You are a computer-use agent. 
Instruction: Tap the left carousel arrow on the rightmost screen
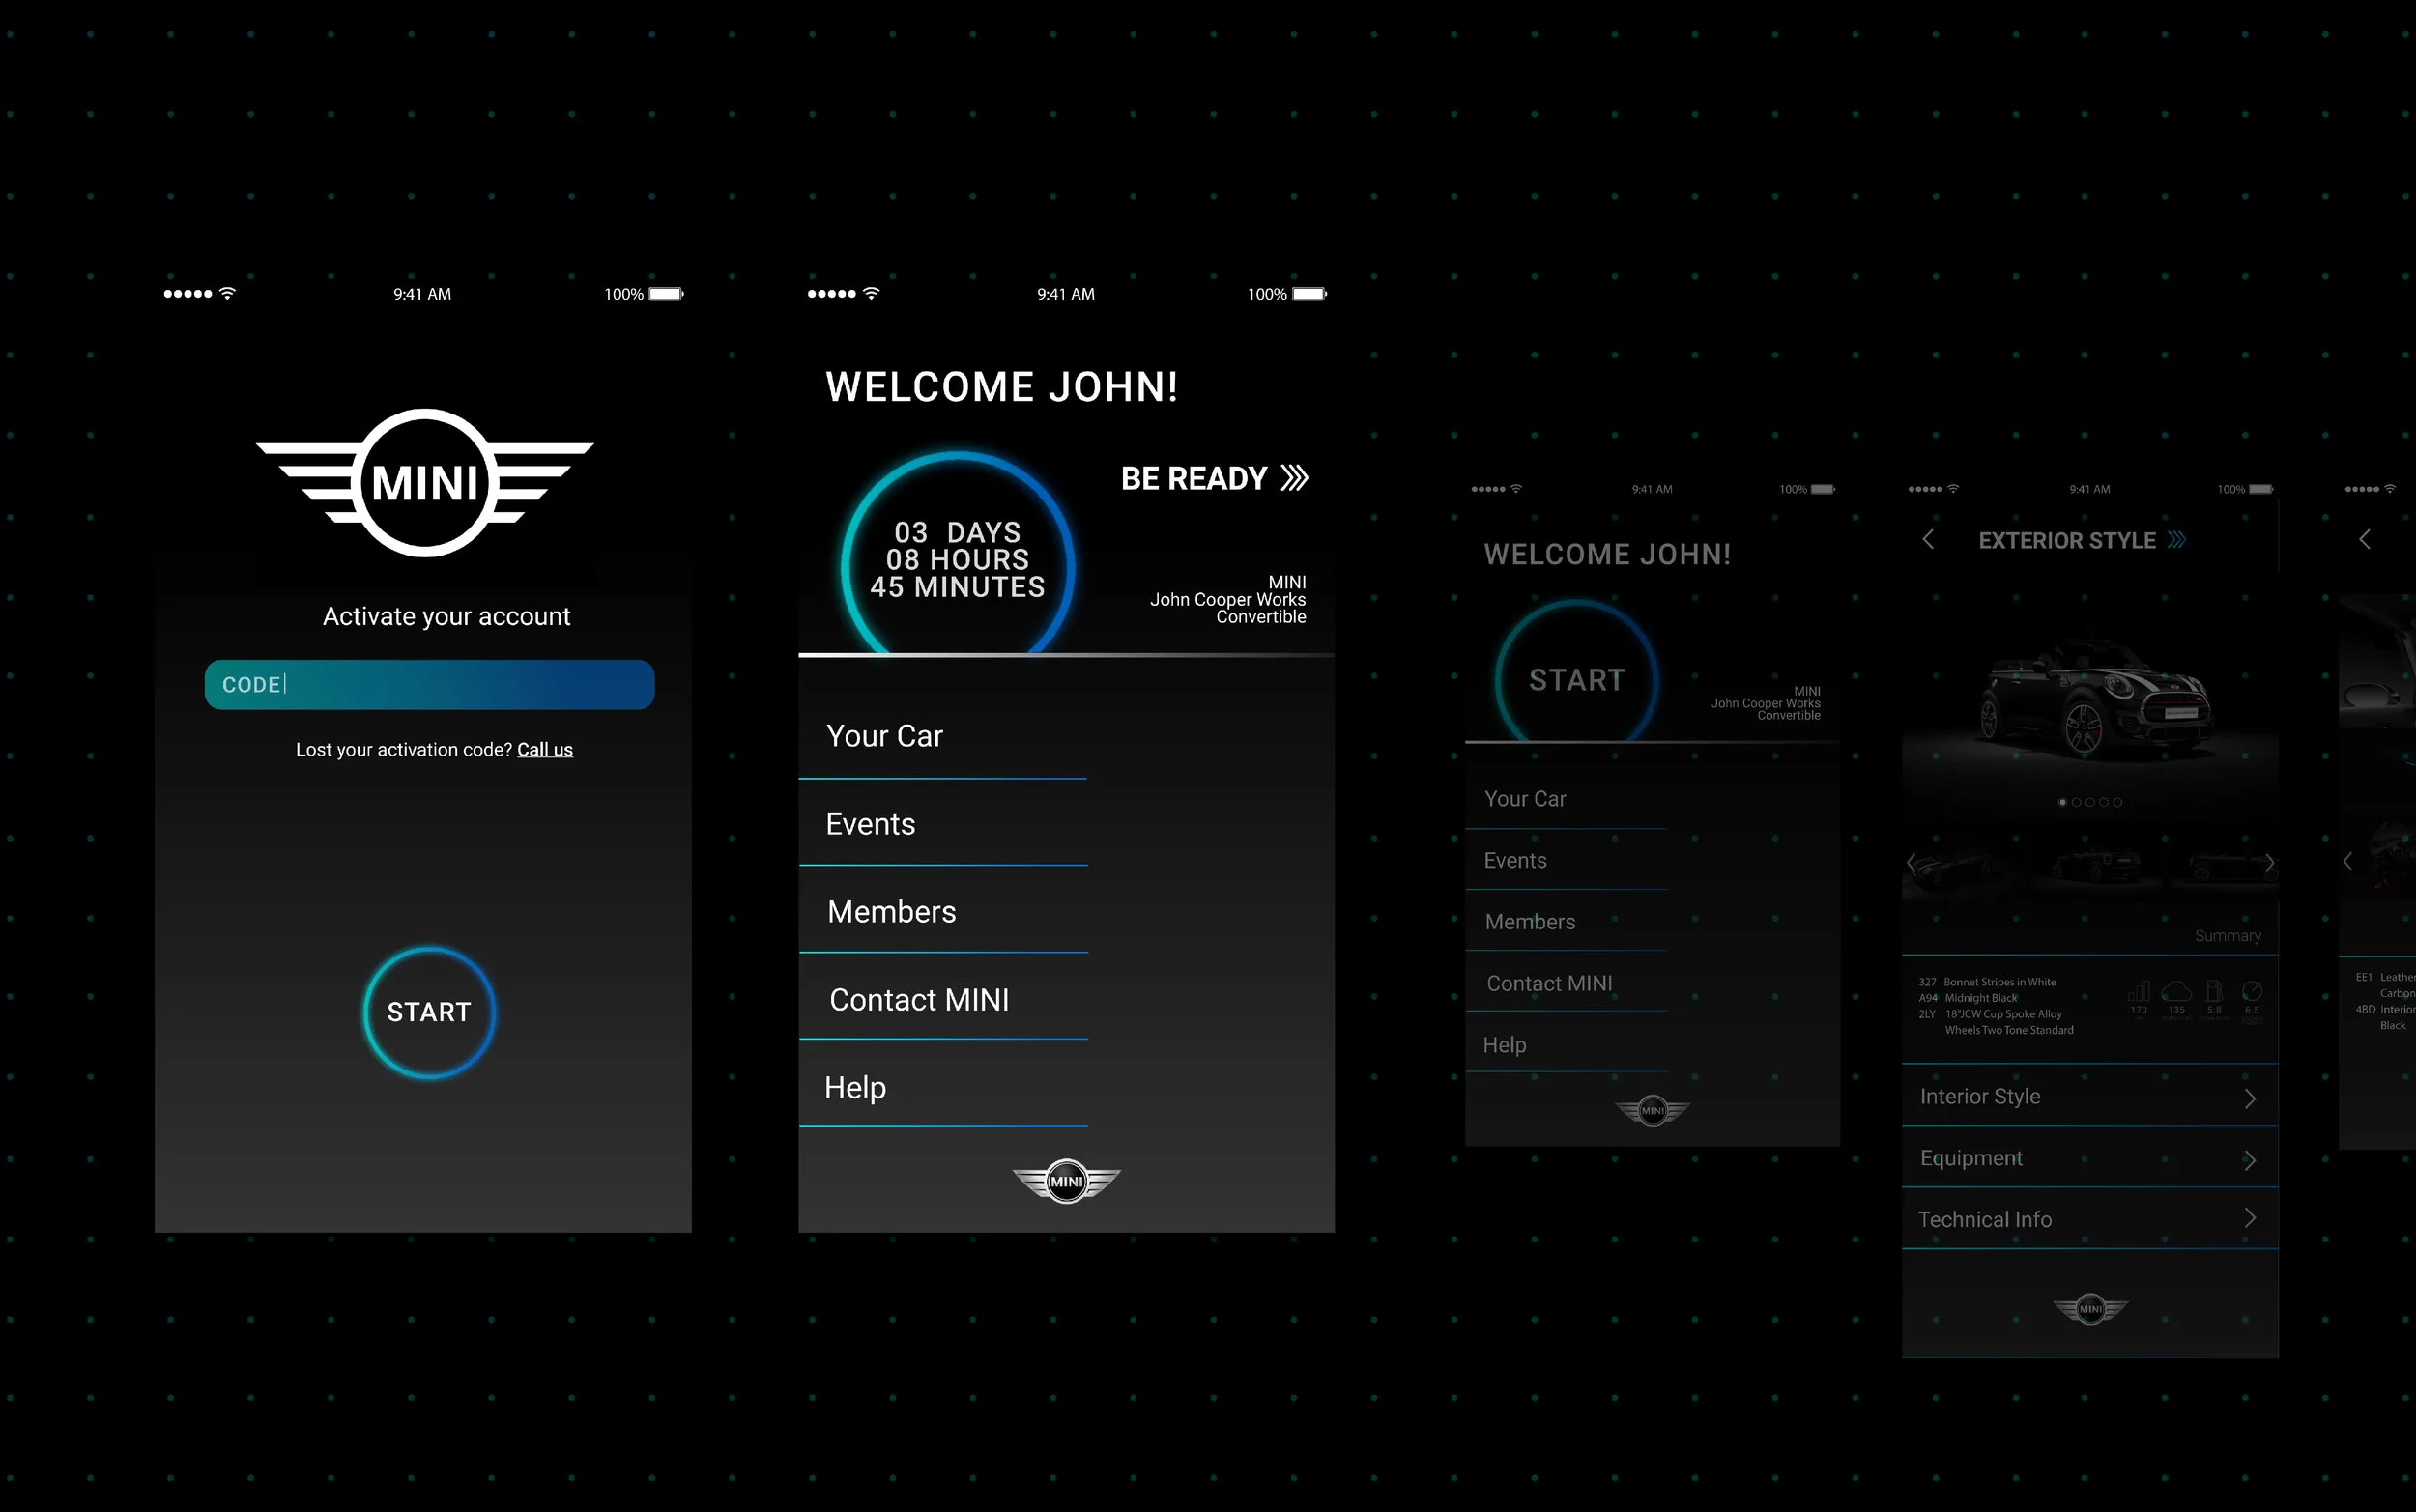2348,861
